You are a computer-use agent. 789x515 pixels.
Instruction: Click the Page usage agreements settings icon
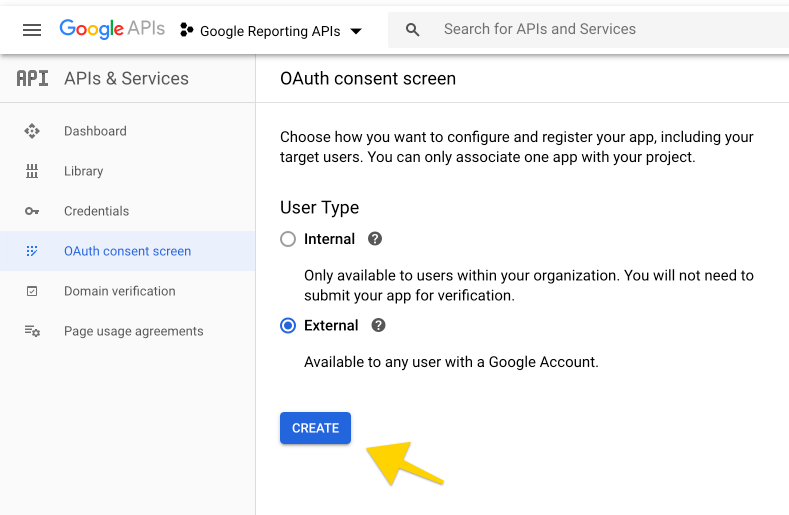point(32,331)
